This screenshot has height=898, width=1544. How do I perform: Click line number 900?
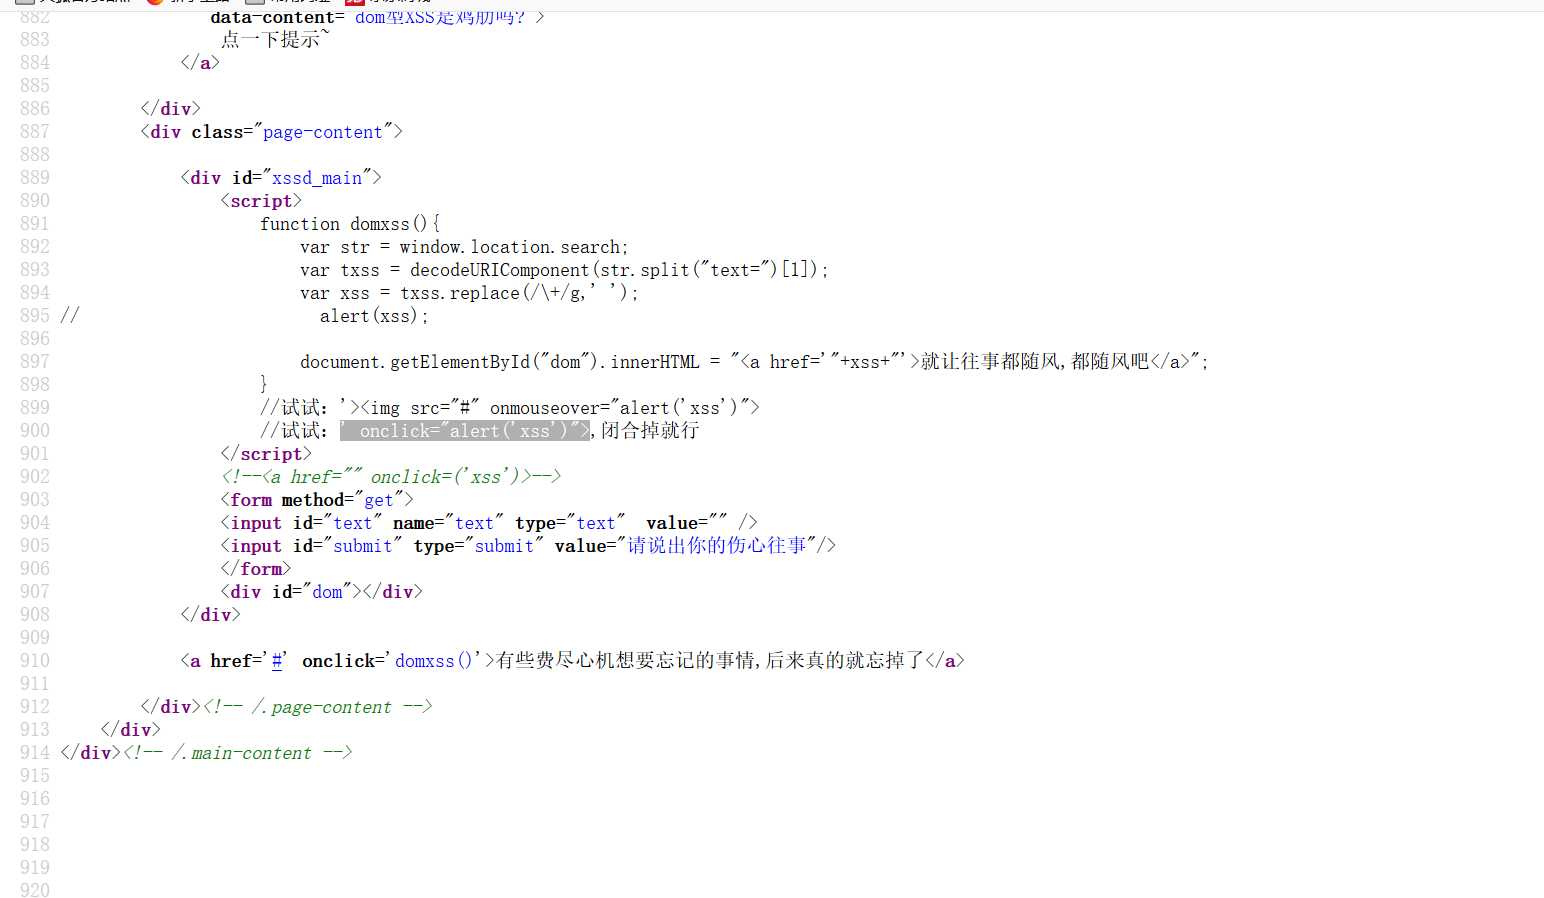pos(34,431)
